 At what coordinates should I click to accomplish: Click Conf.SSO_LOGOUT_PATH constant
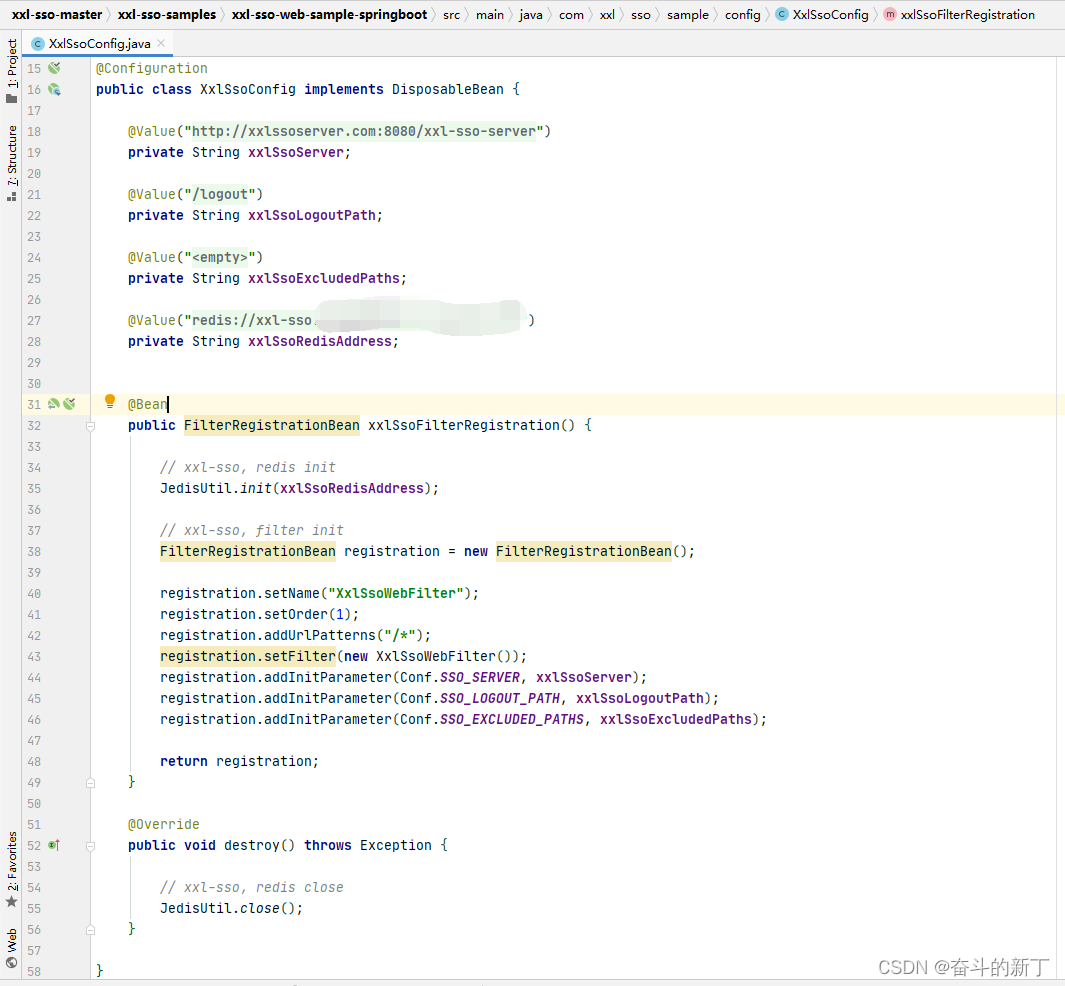tap(480, 699)
